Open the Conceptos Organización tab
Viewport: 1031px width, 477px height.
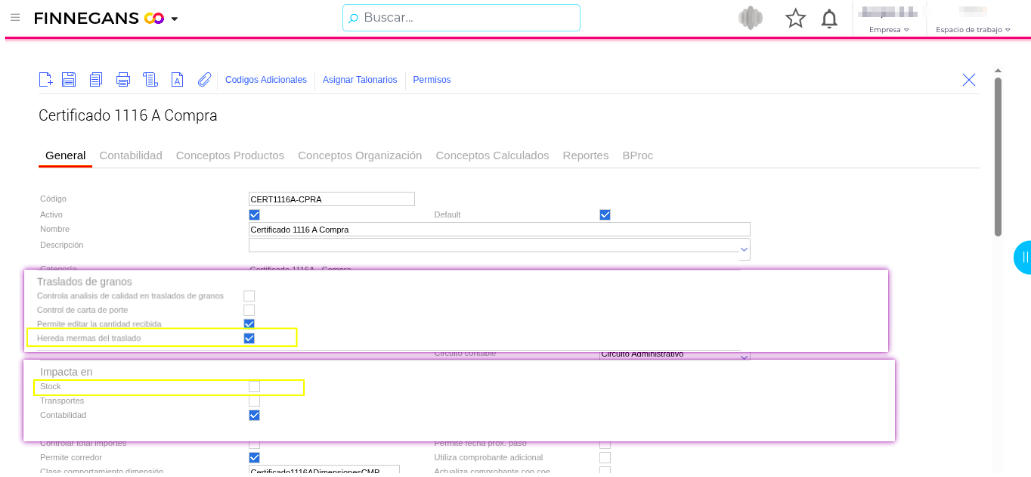click(x=360, y=156)
